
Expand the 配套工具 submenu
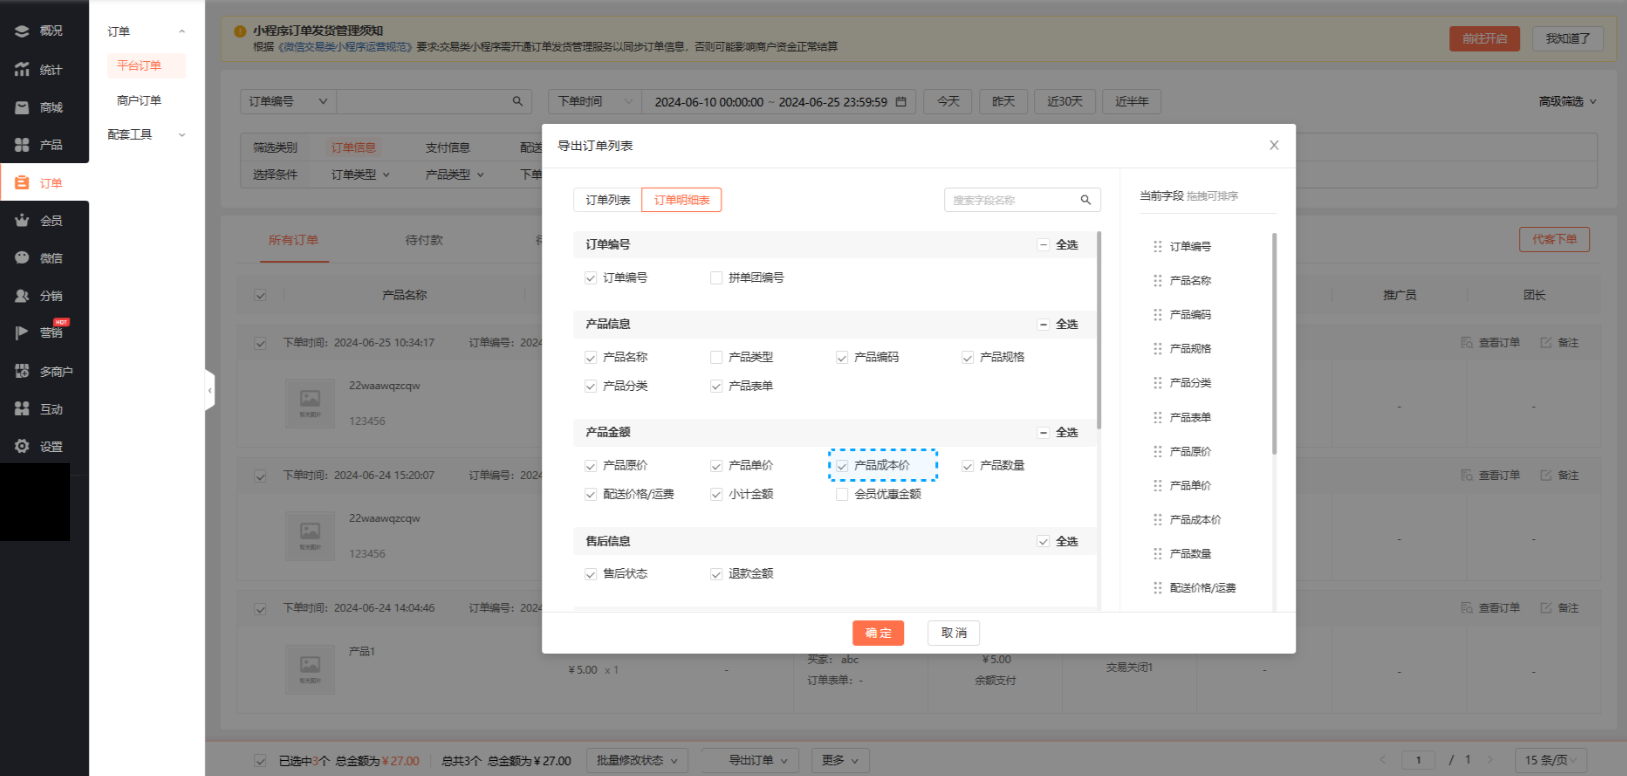click(x=146, y=134)
